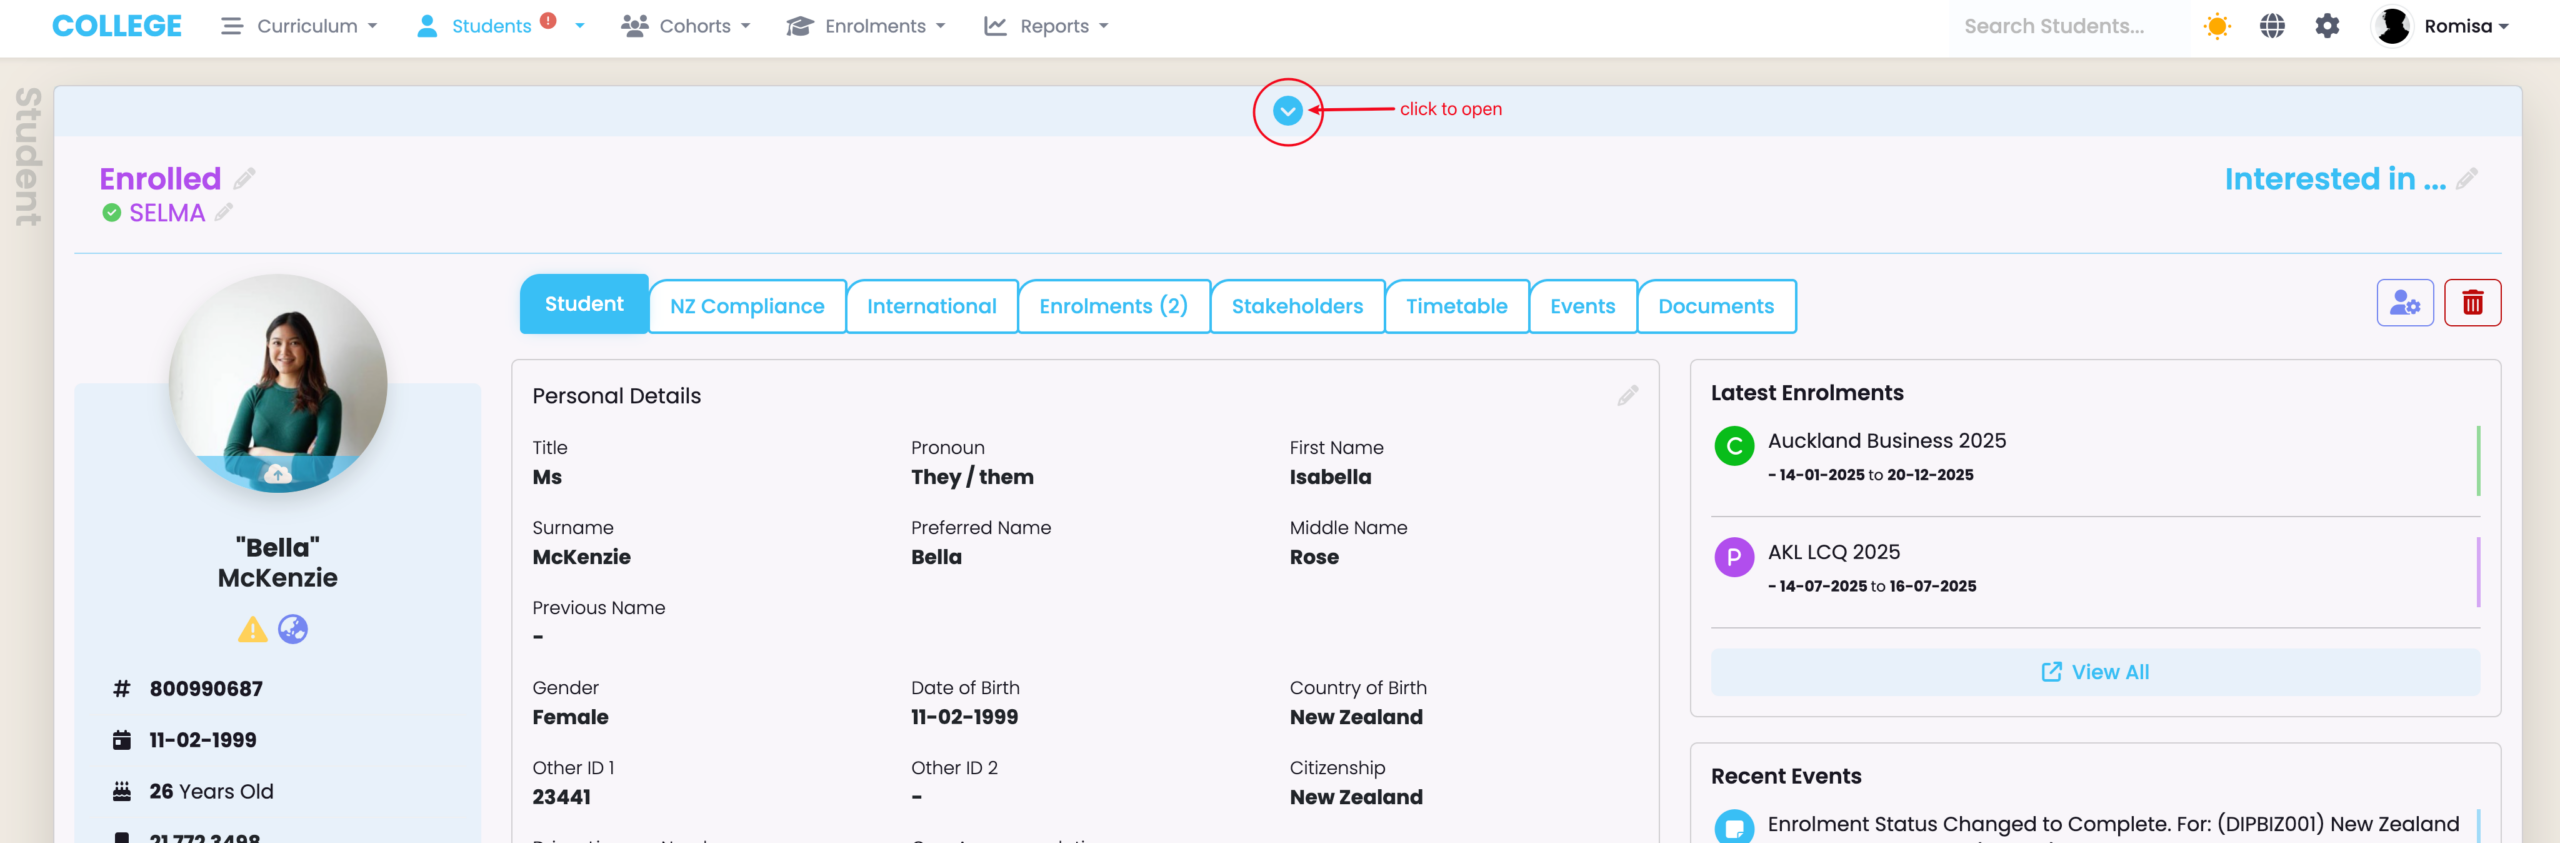2560x843 pixels.
Task: Open the Reports dropdown menu
Action: tap(1047, 26)
